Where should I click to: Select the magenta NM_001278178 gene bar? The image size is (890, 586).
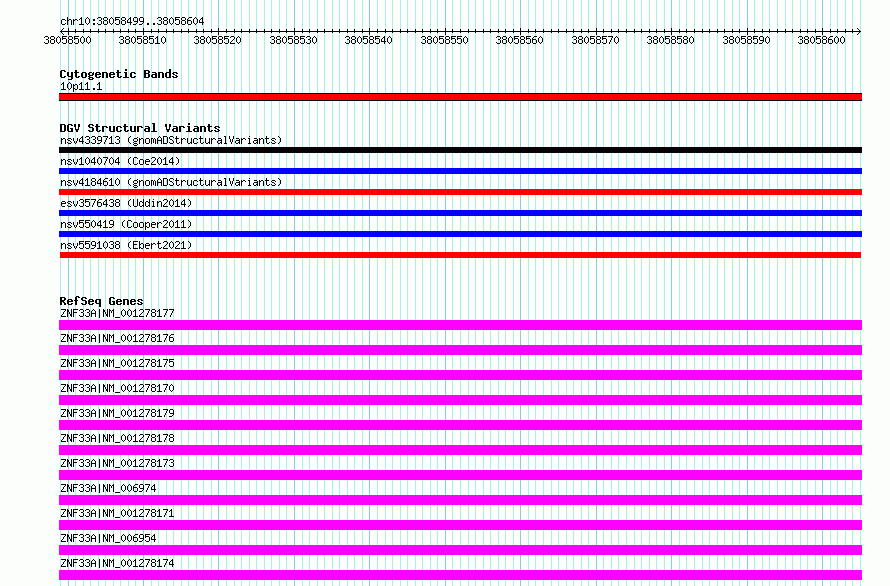[460, 450]
